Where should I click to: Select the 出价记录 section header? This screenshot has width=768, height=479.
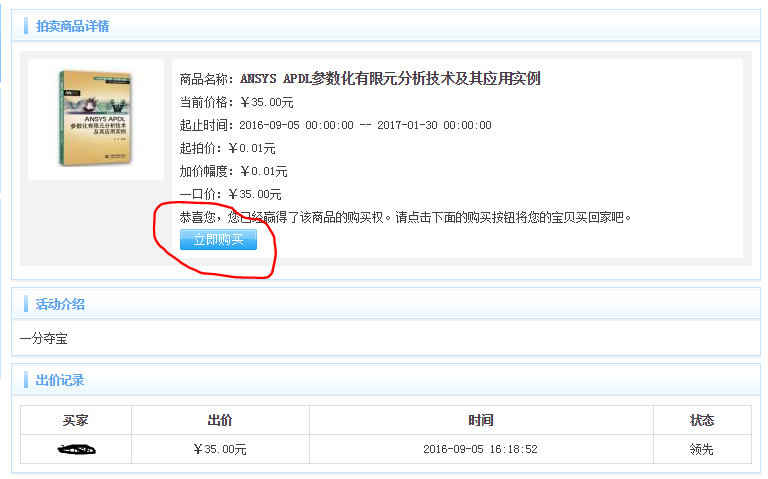click(60, 380)
